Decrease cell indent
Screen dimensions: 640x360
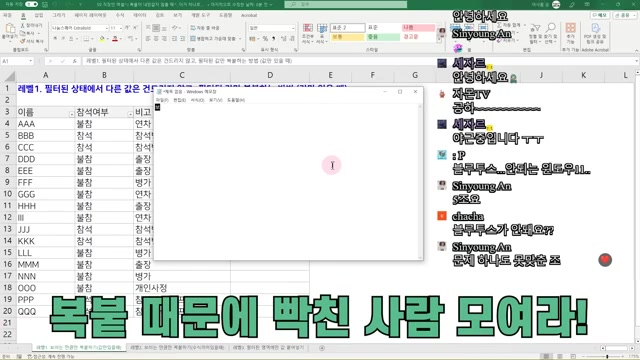click(174, 38)
